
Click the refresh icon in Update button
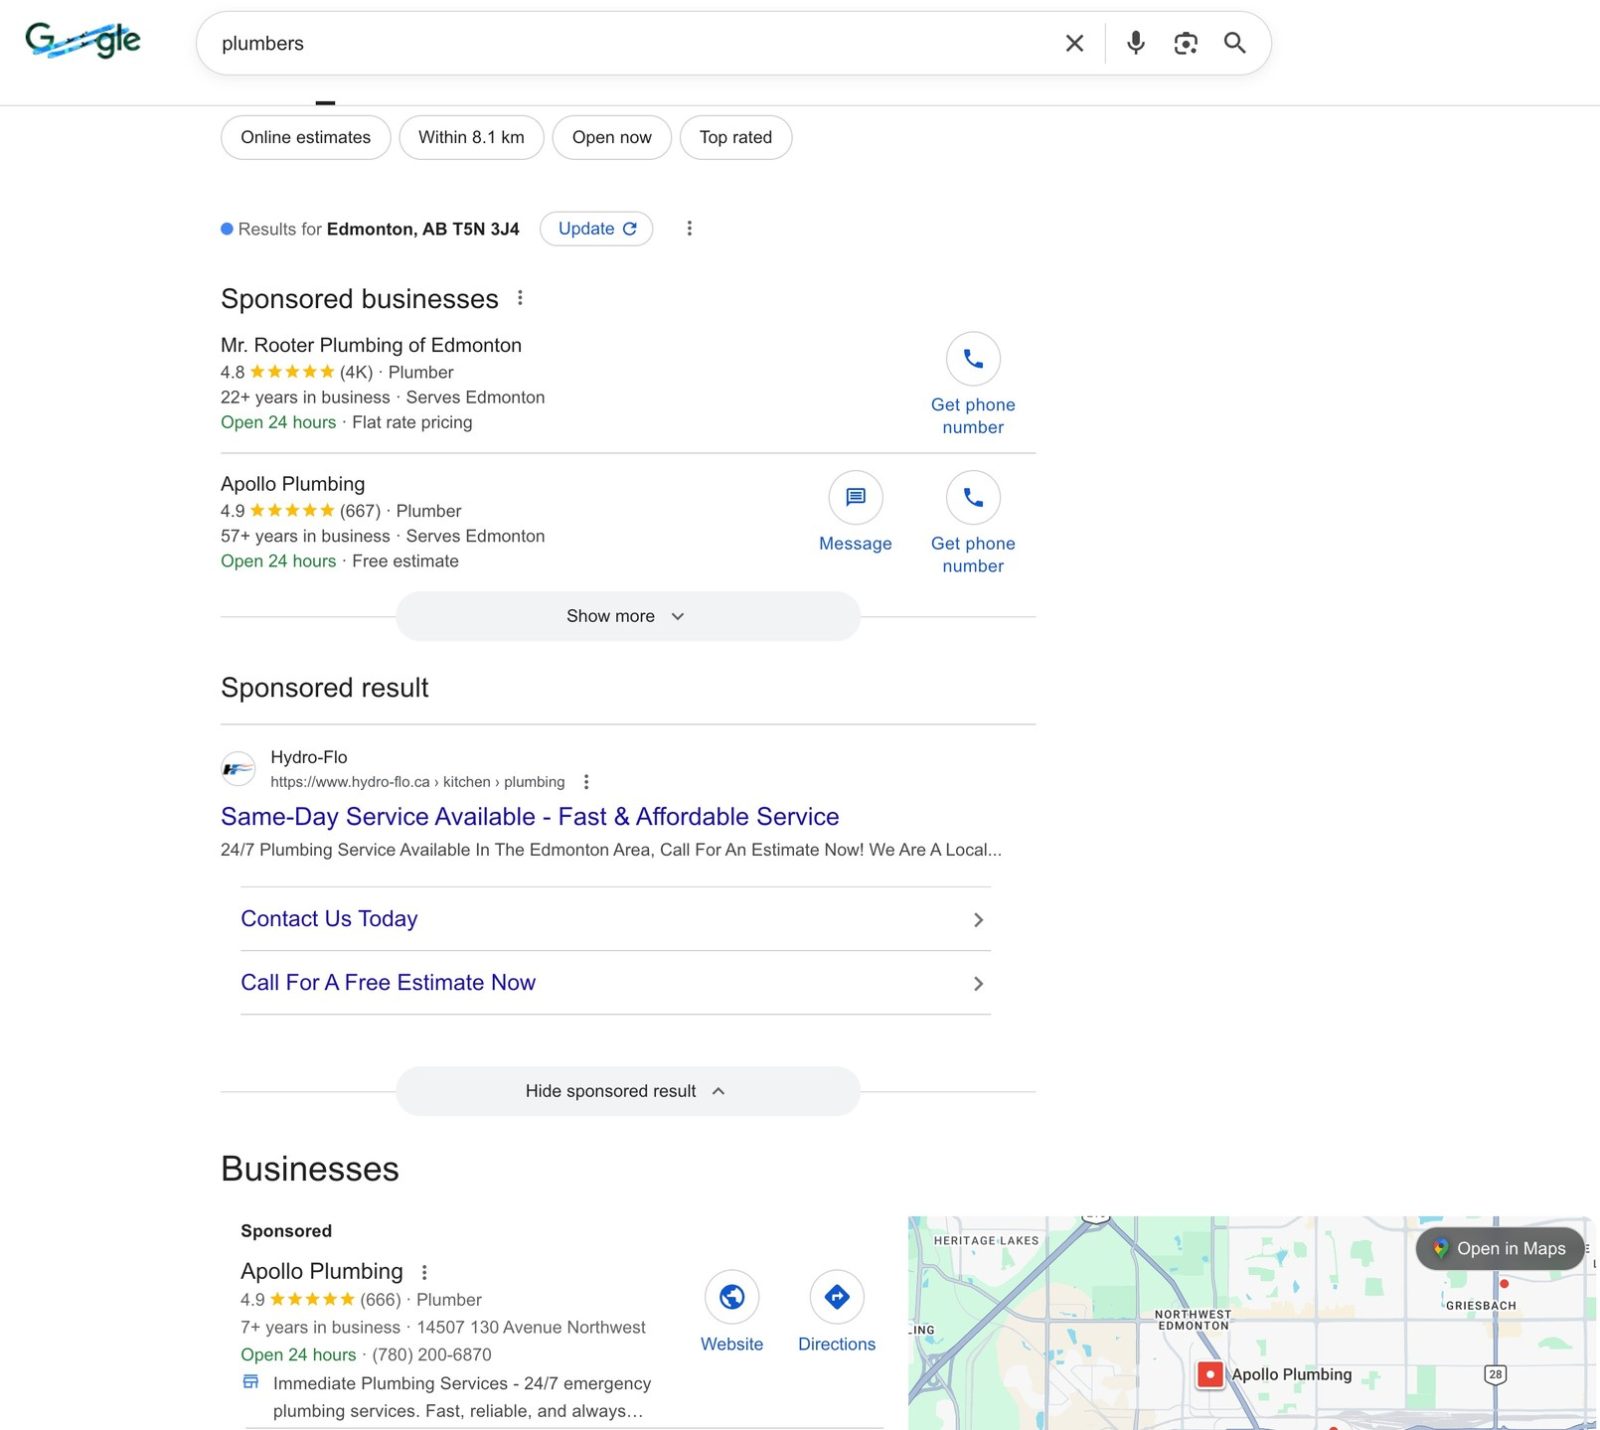tap(630, 229)
